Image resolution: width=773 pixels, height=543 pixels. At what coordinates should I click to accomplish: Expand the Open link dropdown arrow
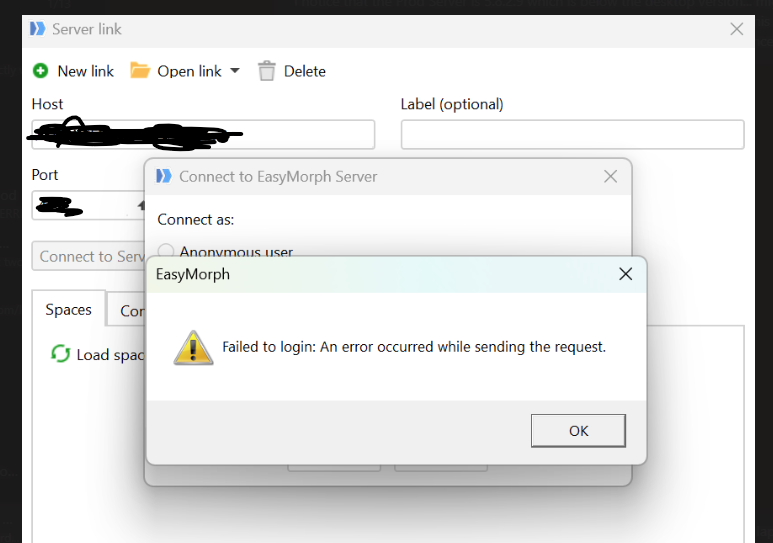235,71
